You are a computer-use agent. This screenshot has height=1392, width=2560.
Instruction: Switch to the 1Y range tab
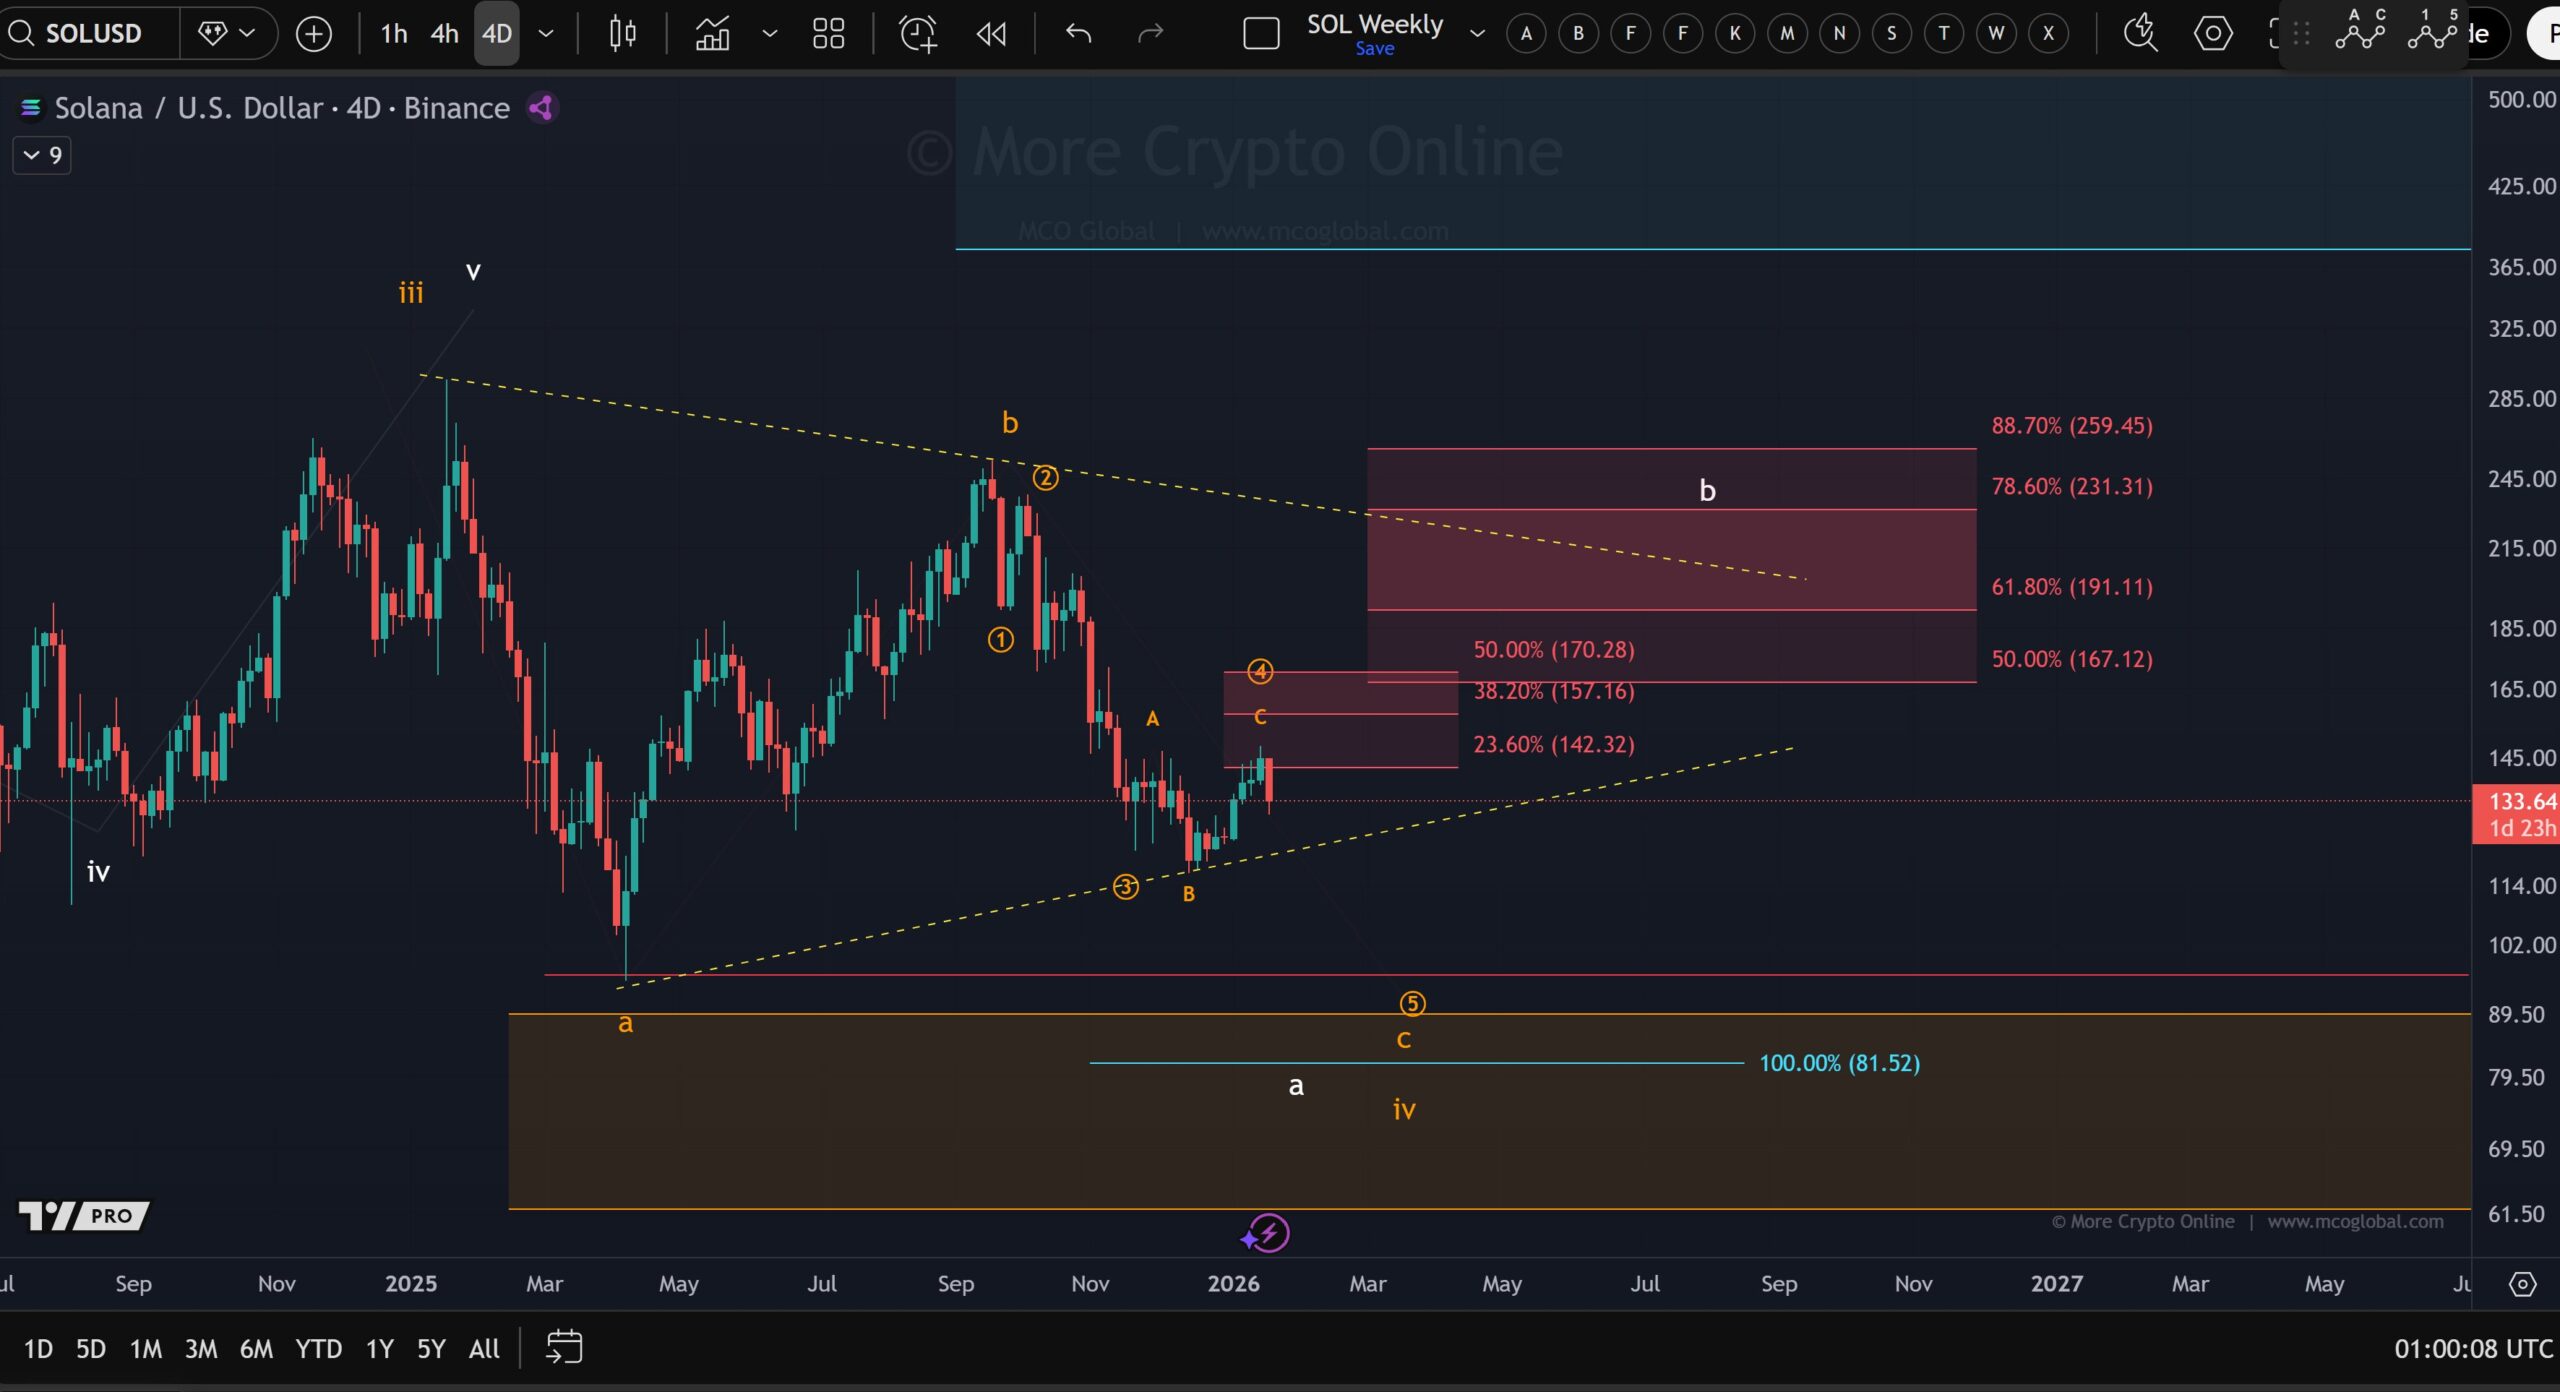tap(379, 1348)
